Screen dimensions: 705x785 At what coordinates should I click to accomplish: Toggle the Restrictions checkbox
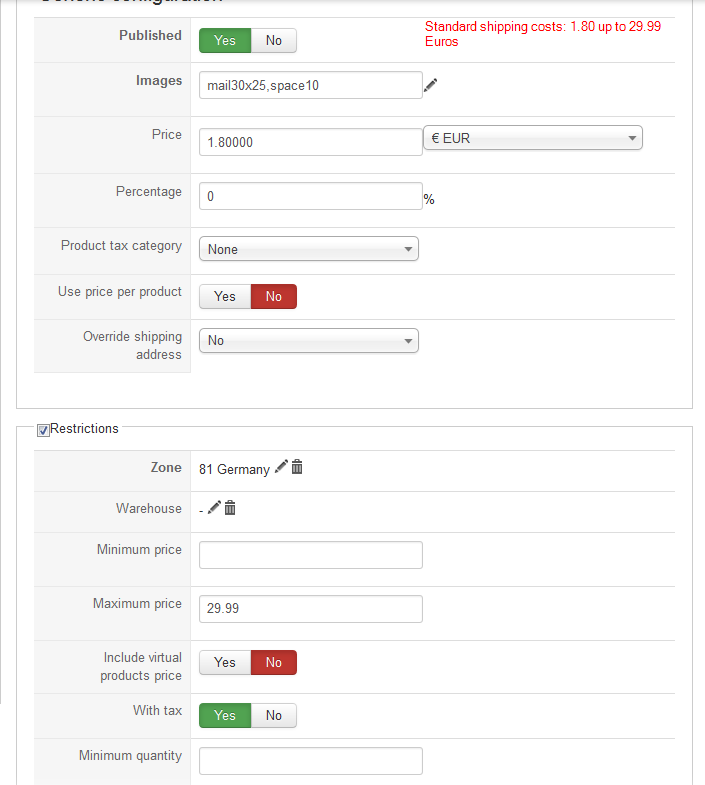click(x=43, y=430)
